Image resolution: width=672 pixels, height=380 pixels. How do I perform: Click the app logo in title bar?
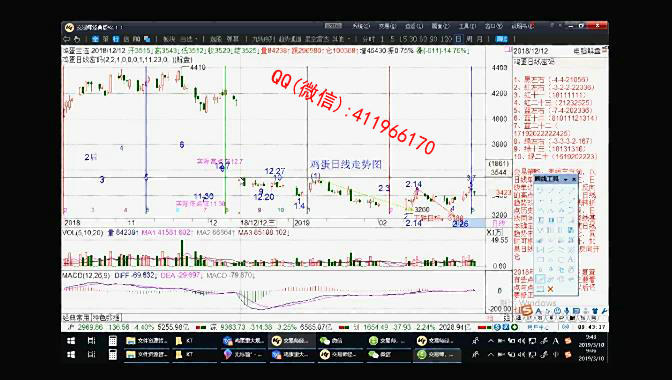coord(69,27)
